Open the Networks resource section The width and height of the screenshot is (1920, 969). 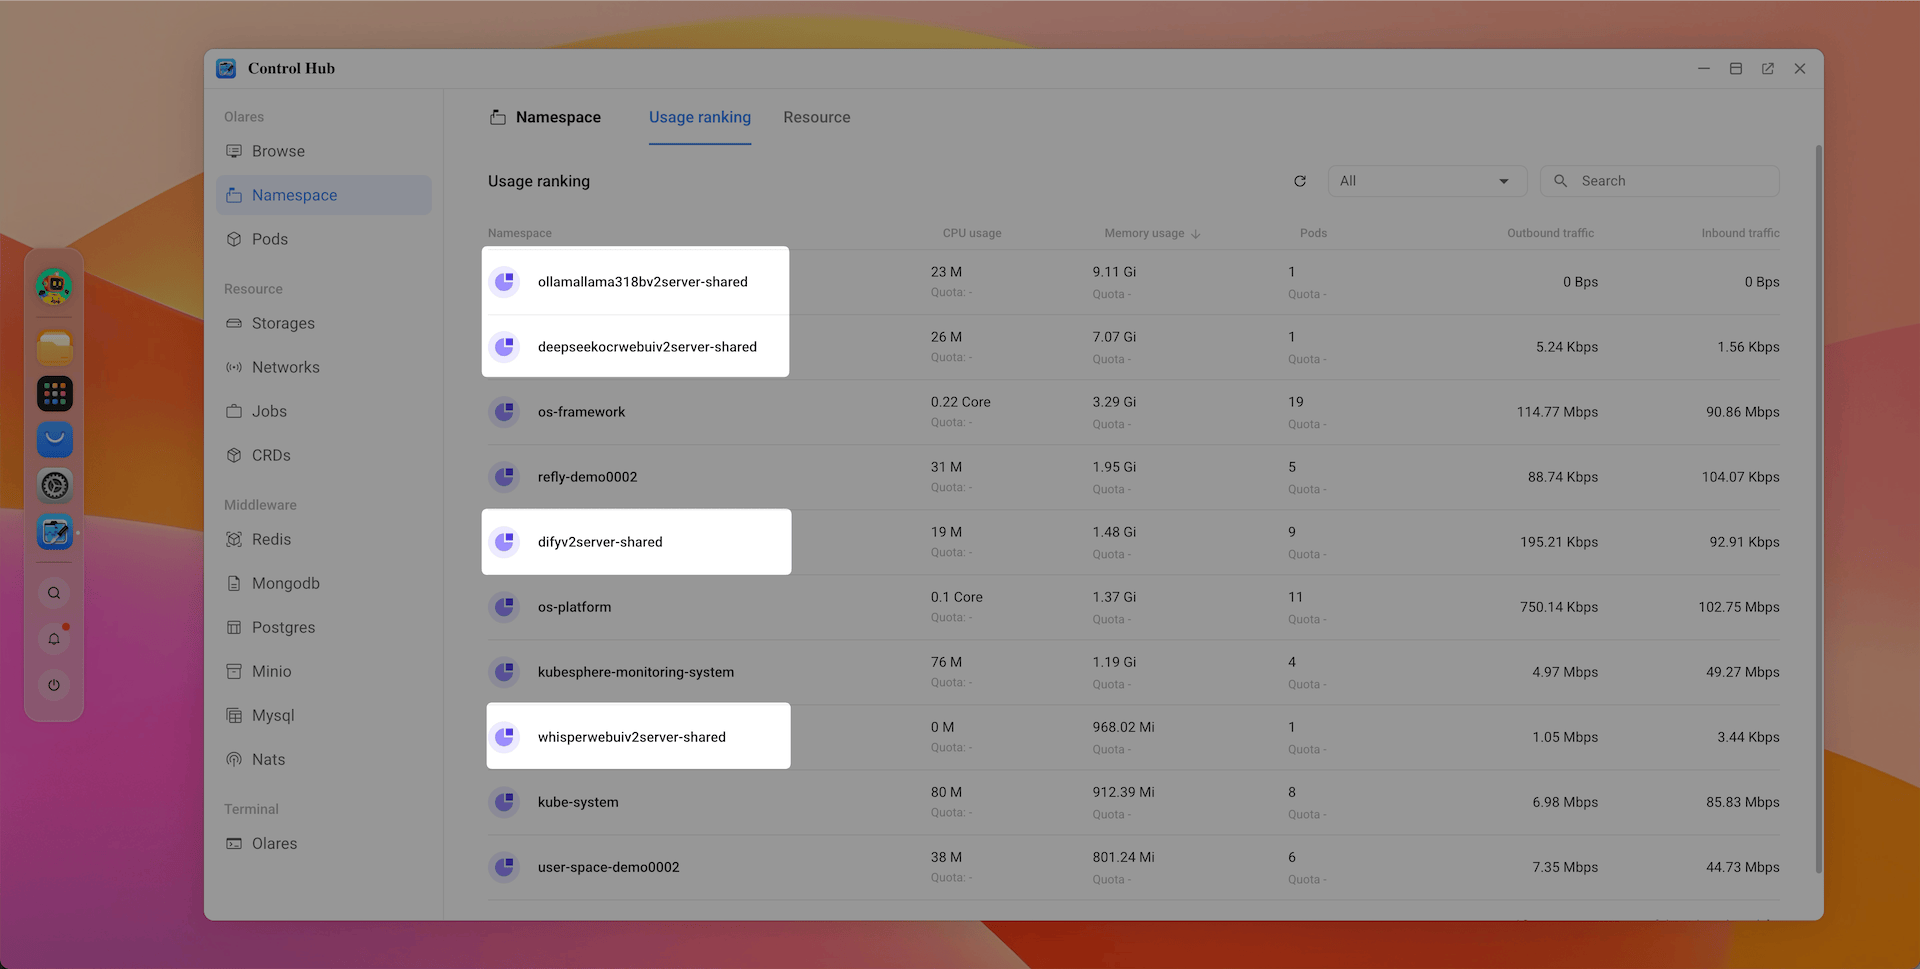[285, 367]
